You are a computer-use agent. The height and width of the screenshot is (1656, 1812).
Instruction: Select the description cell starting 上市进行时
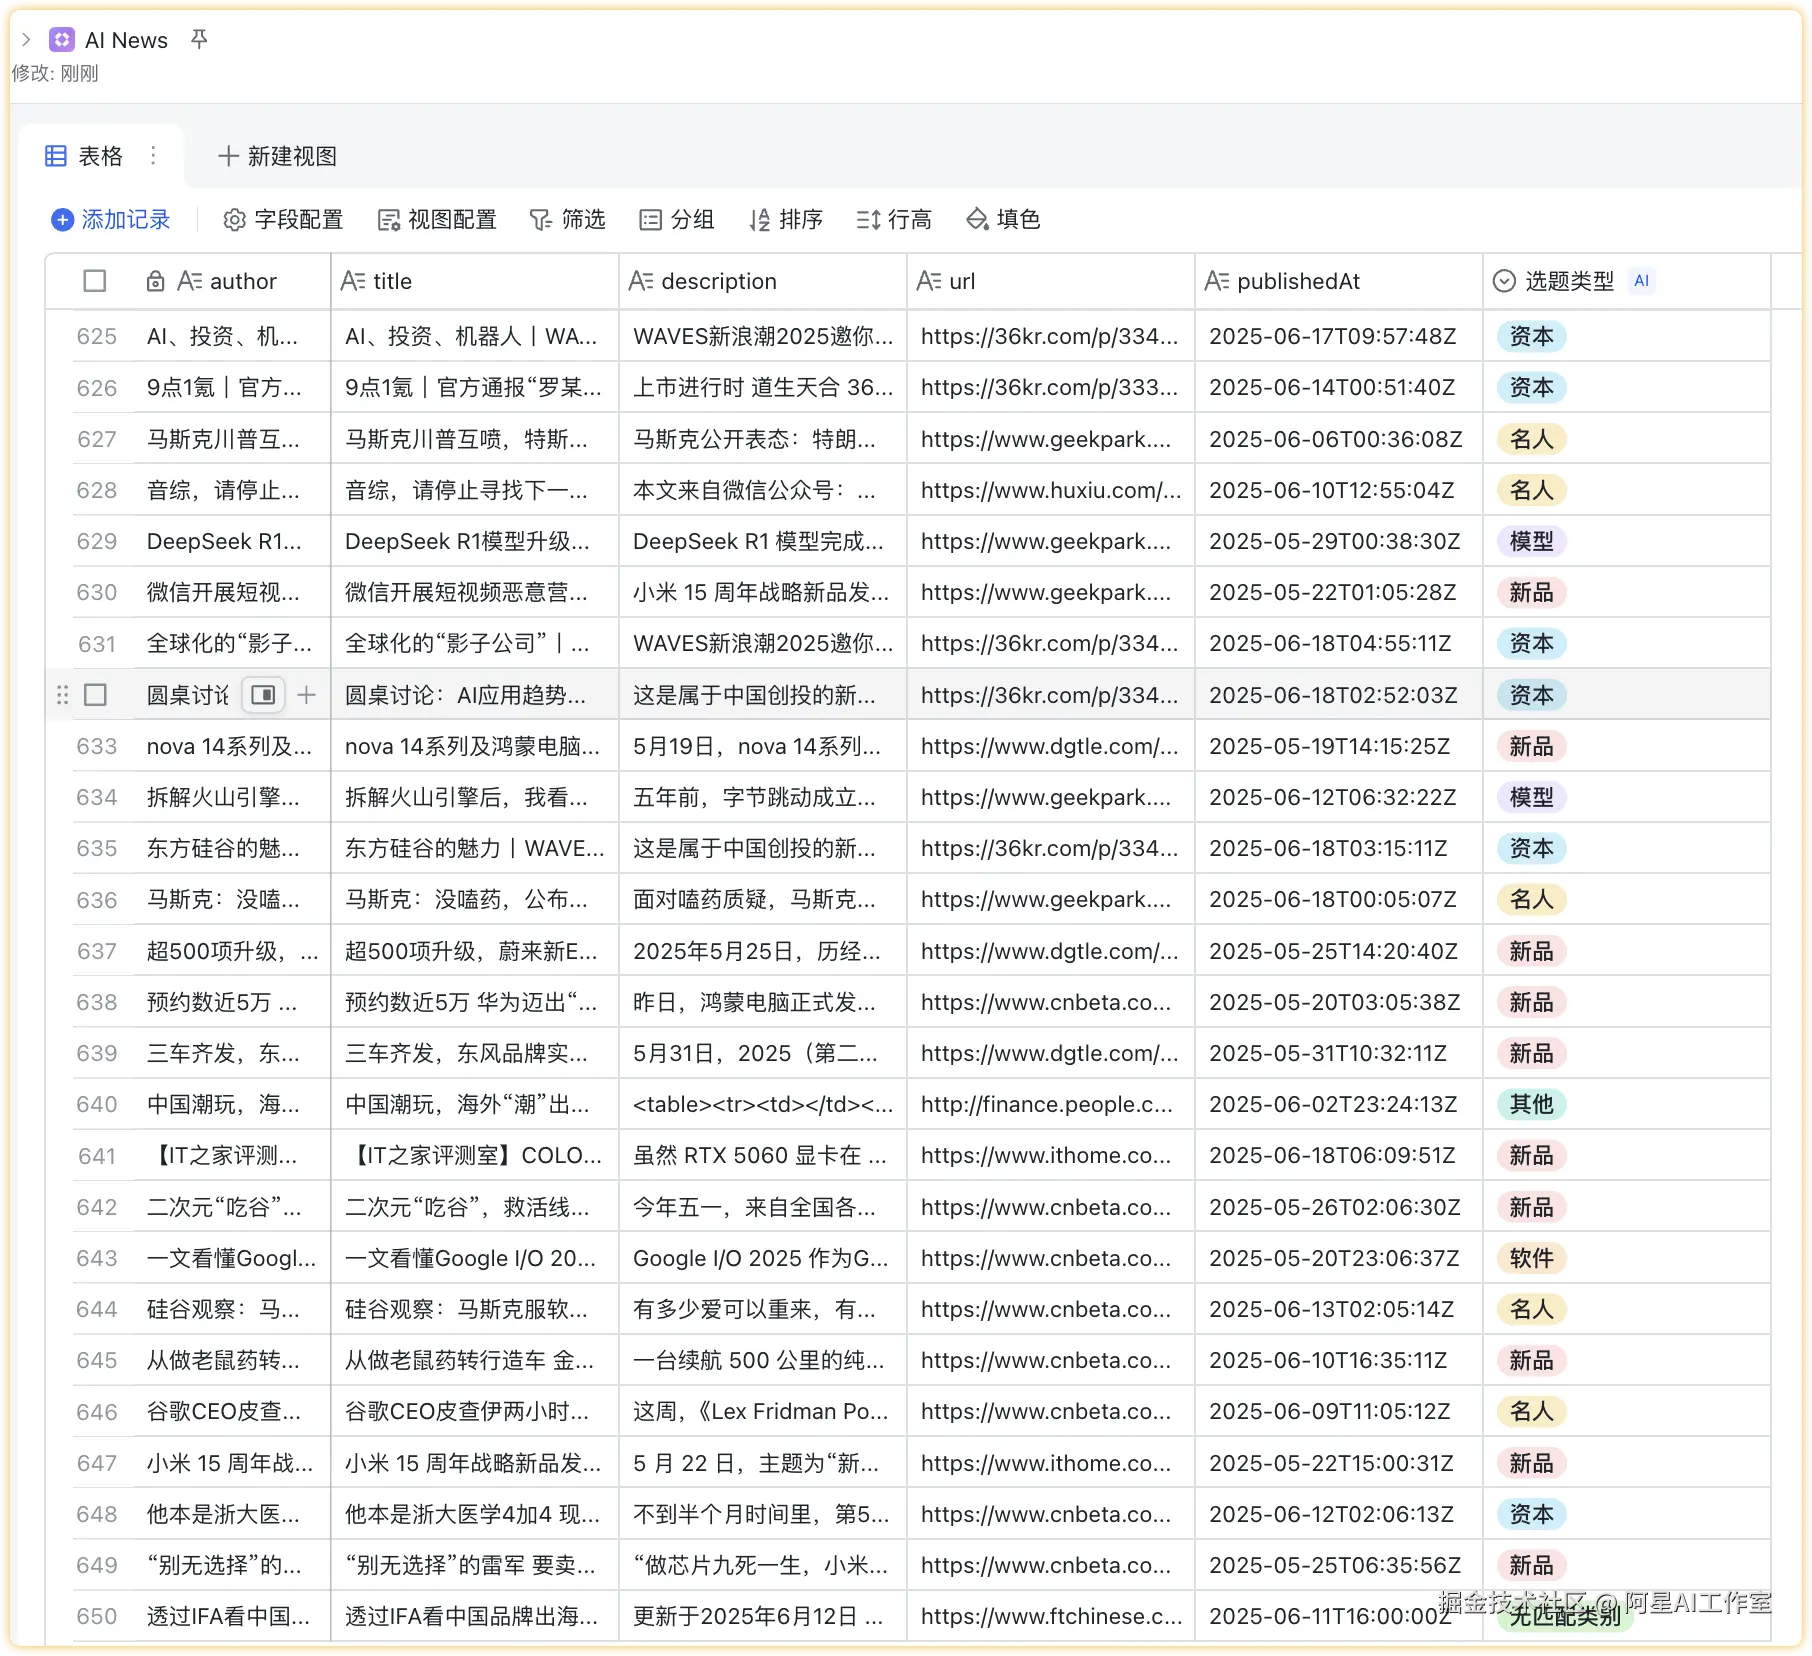pos(763,387)
